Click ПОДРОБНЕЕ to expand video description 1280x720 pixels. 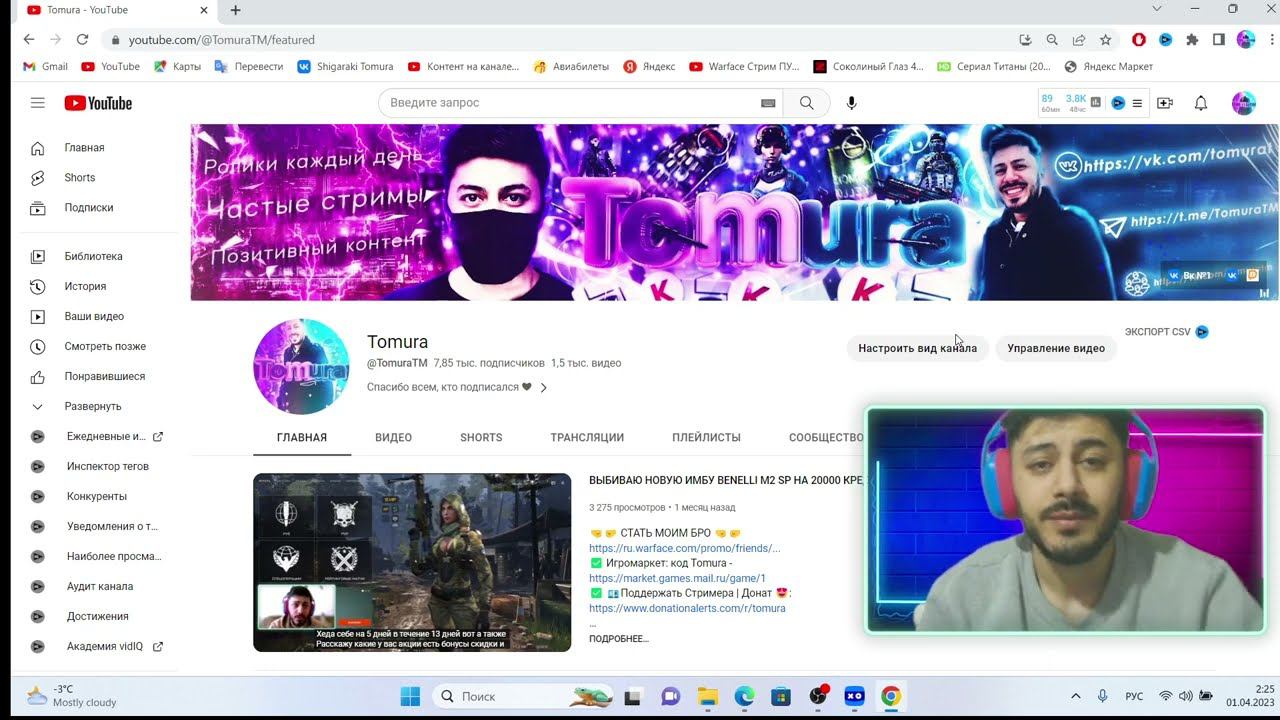coord(619,638)
